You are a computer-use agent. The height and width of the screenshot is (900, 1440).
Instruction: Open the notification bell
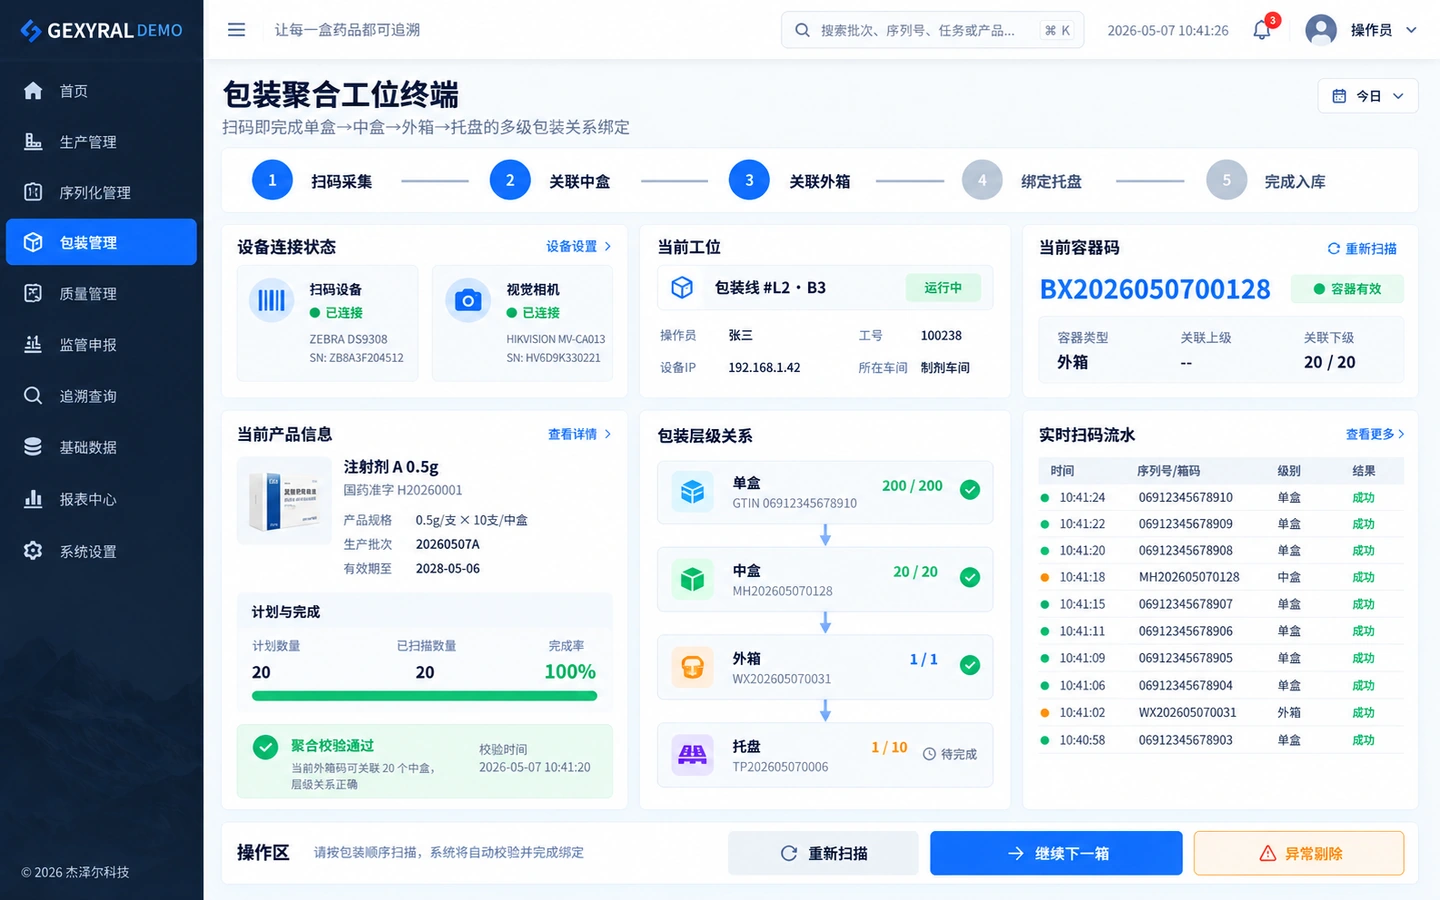[x=1262, y=30]
